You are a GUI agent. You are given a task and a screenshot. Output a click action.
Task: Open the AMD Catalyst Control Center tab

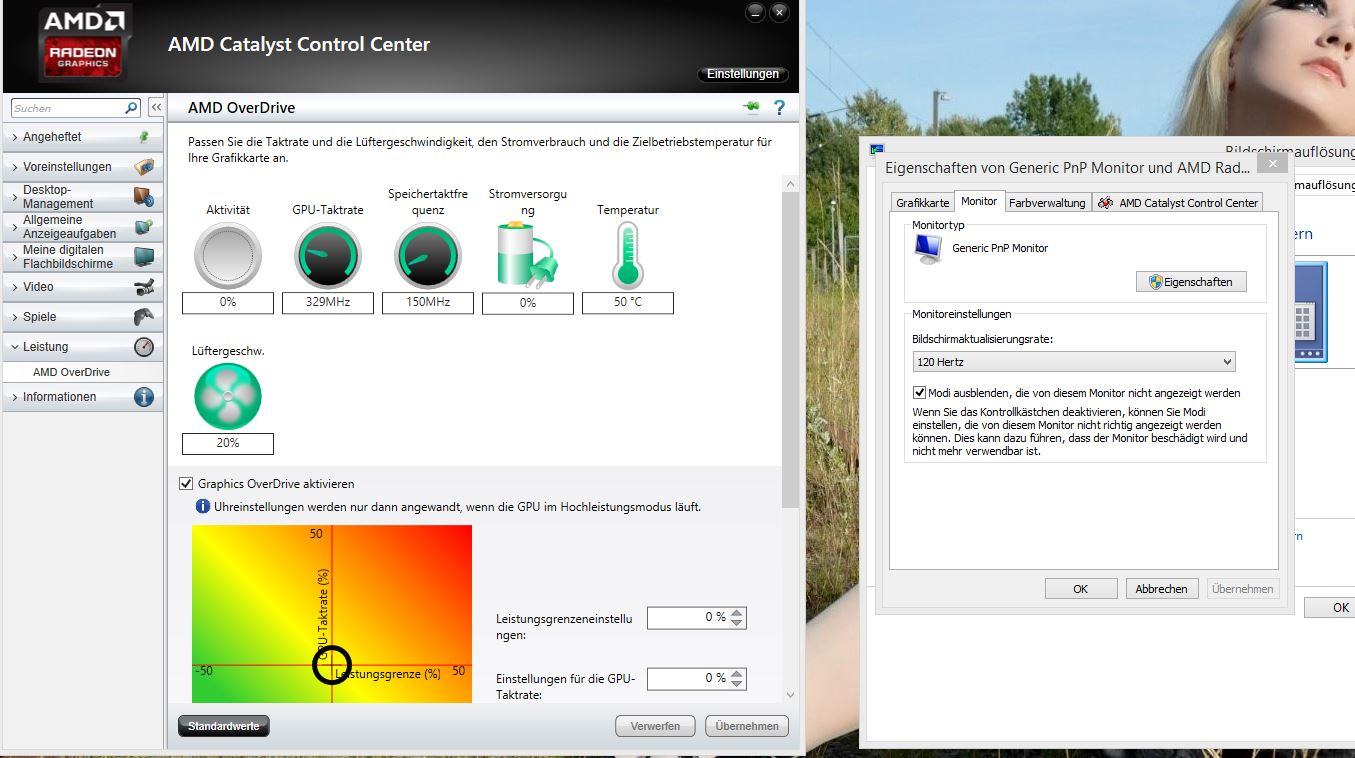[1177, 203]
